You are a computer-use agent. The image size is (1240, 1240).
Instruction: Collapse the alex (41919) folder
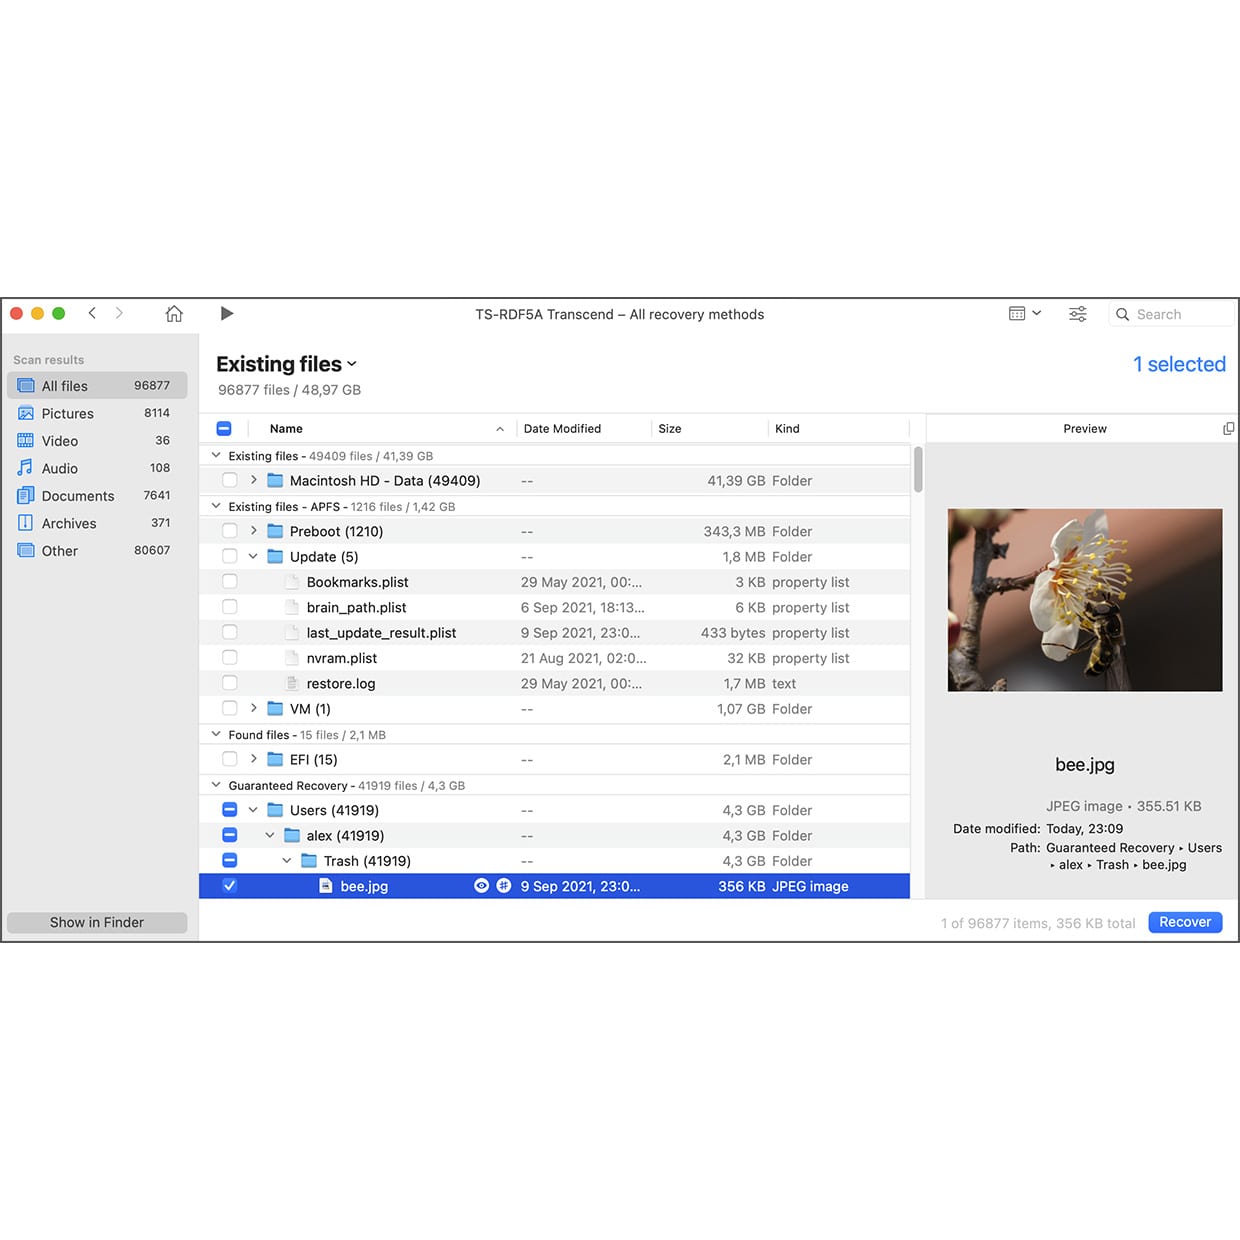[x=270, y=836]
